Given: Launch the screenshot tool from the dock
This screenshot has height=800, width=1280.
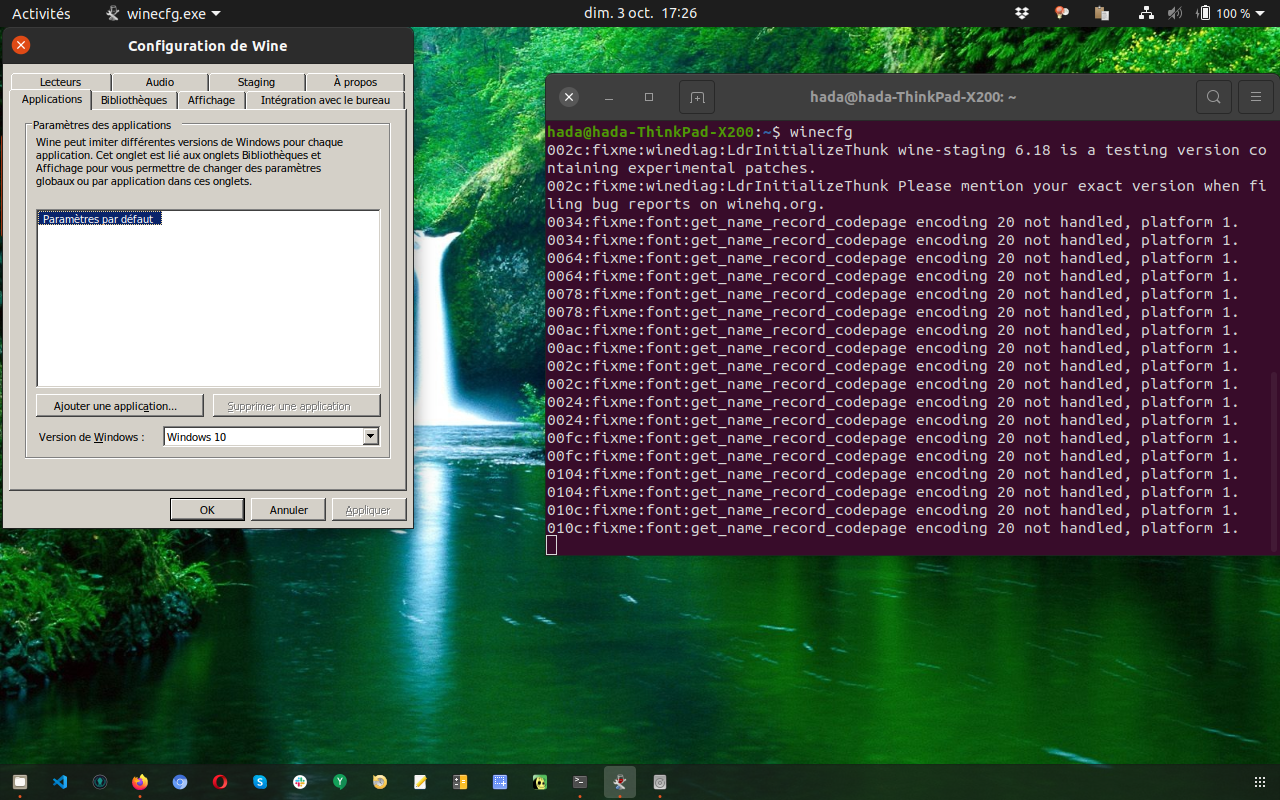Looking at the screenshot, I should [x=500, y=782].
